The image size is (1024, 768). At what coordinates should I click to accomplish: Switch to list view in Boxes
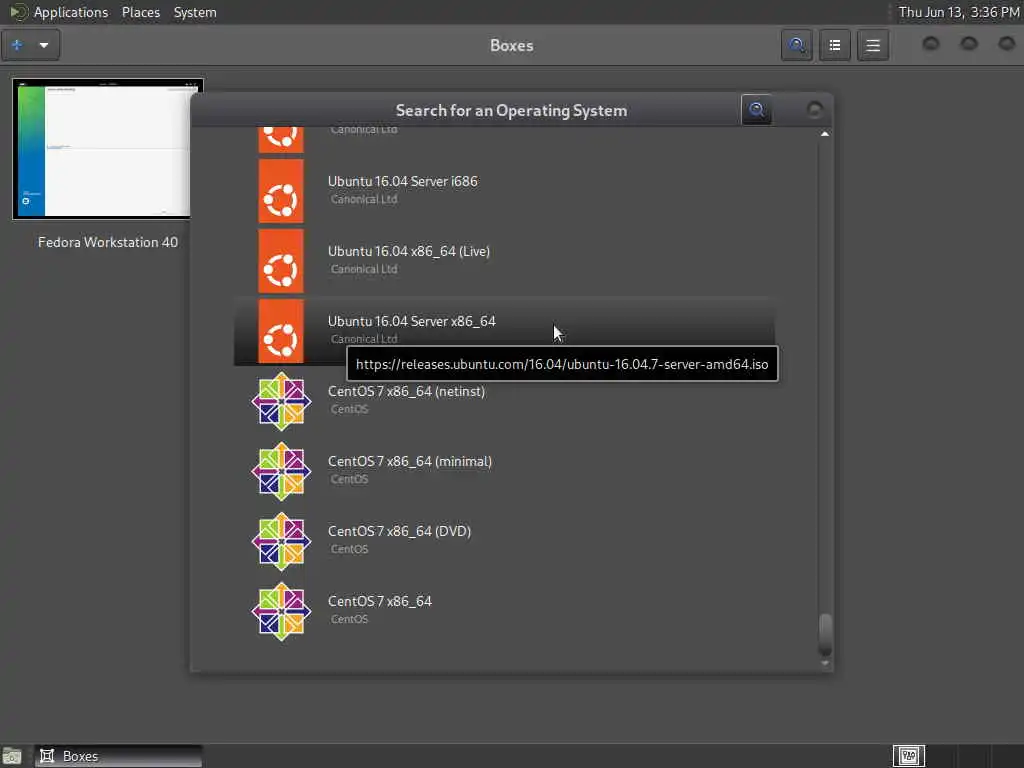[835, 45]
